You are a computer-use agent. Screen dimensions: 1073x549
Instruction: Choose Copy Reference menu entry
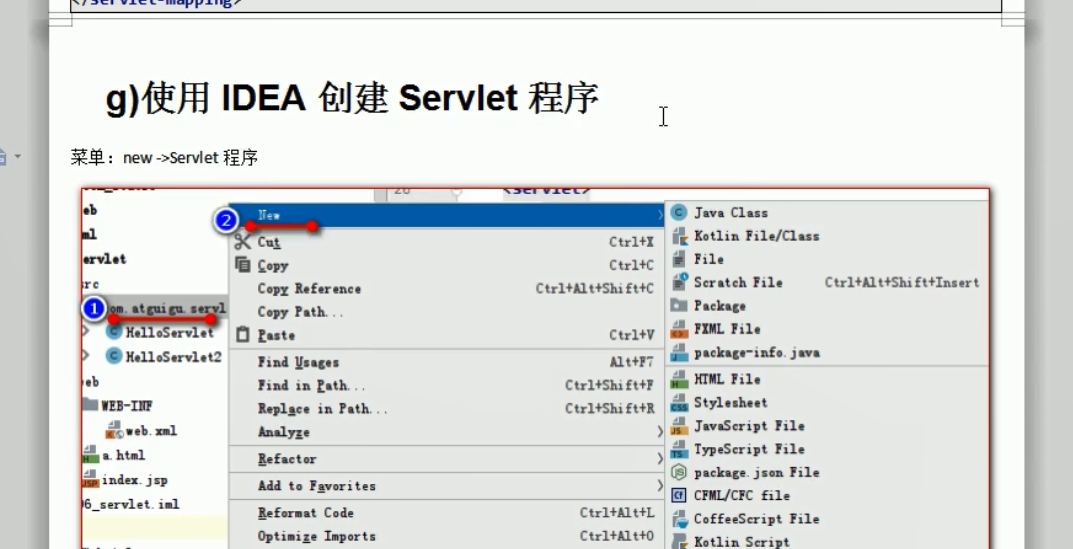click(x=446, y=288)
